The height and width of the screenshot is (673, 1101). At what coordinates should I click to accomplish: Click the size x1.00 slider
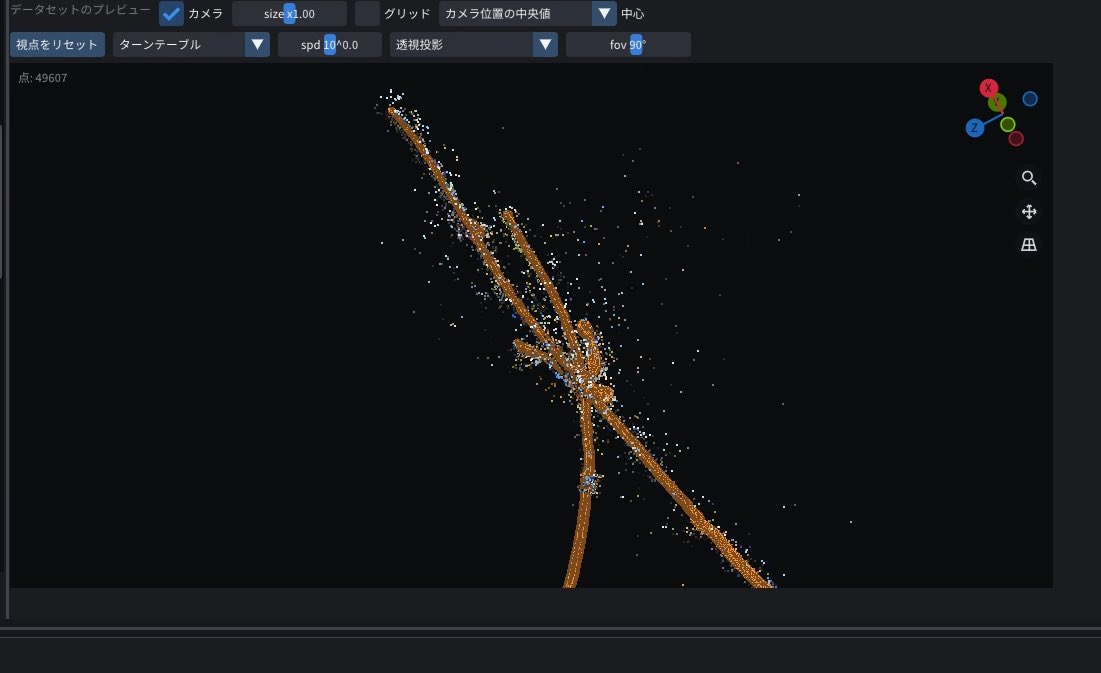[289, 13]
